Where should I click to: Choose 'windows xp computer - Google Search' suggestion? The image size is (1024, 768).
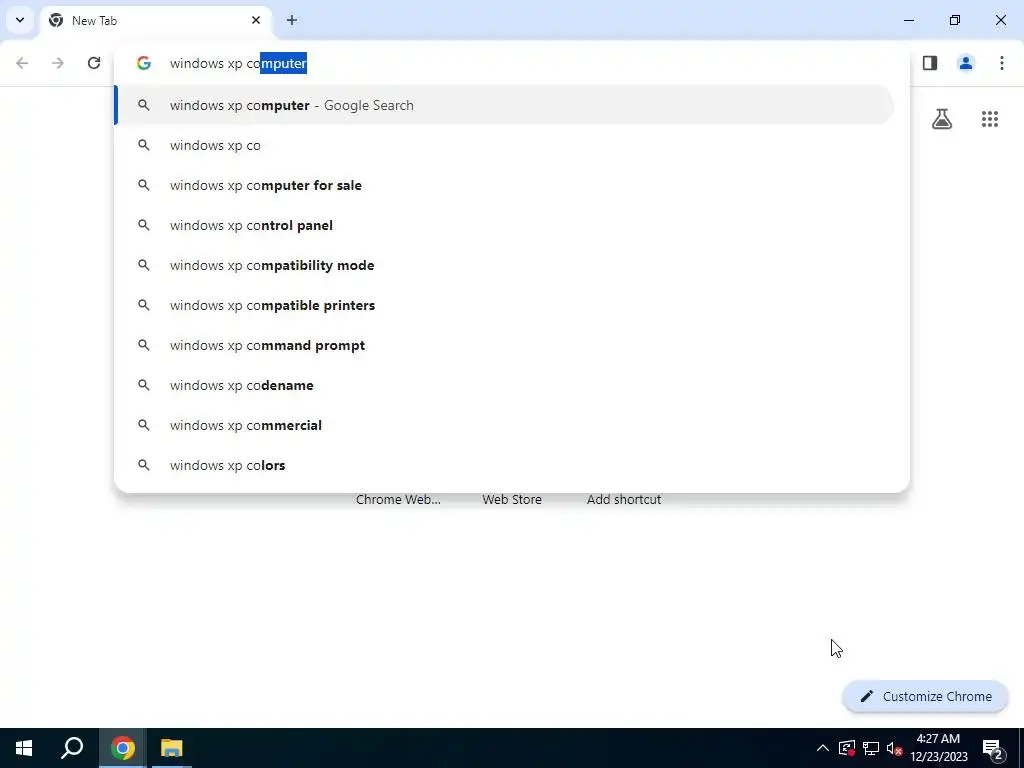point(504,105)
